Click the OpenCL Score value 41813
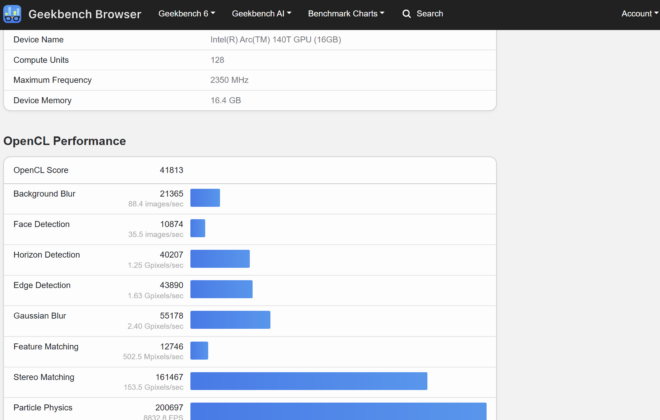Viewport: 660px width, 420px height. click(171, 170)
